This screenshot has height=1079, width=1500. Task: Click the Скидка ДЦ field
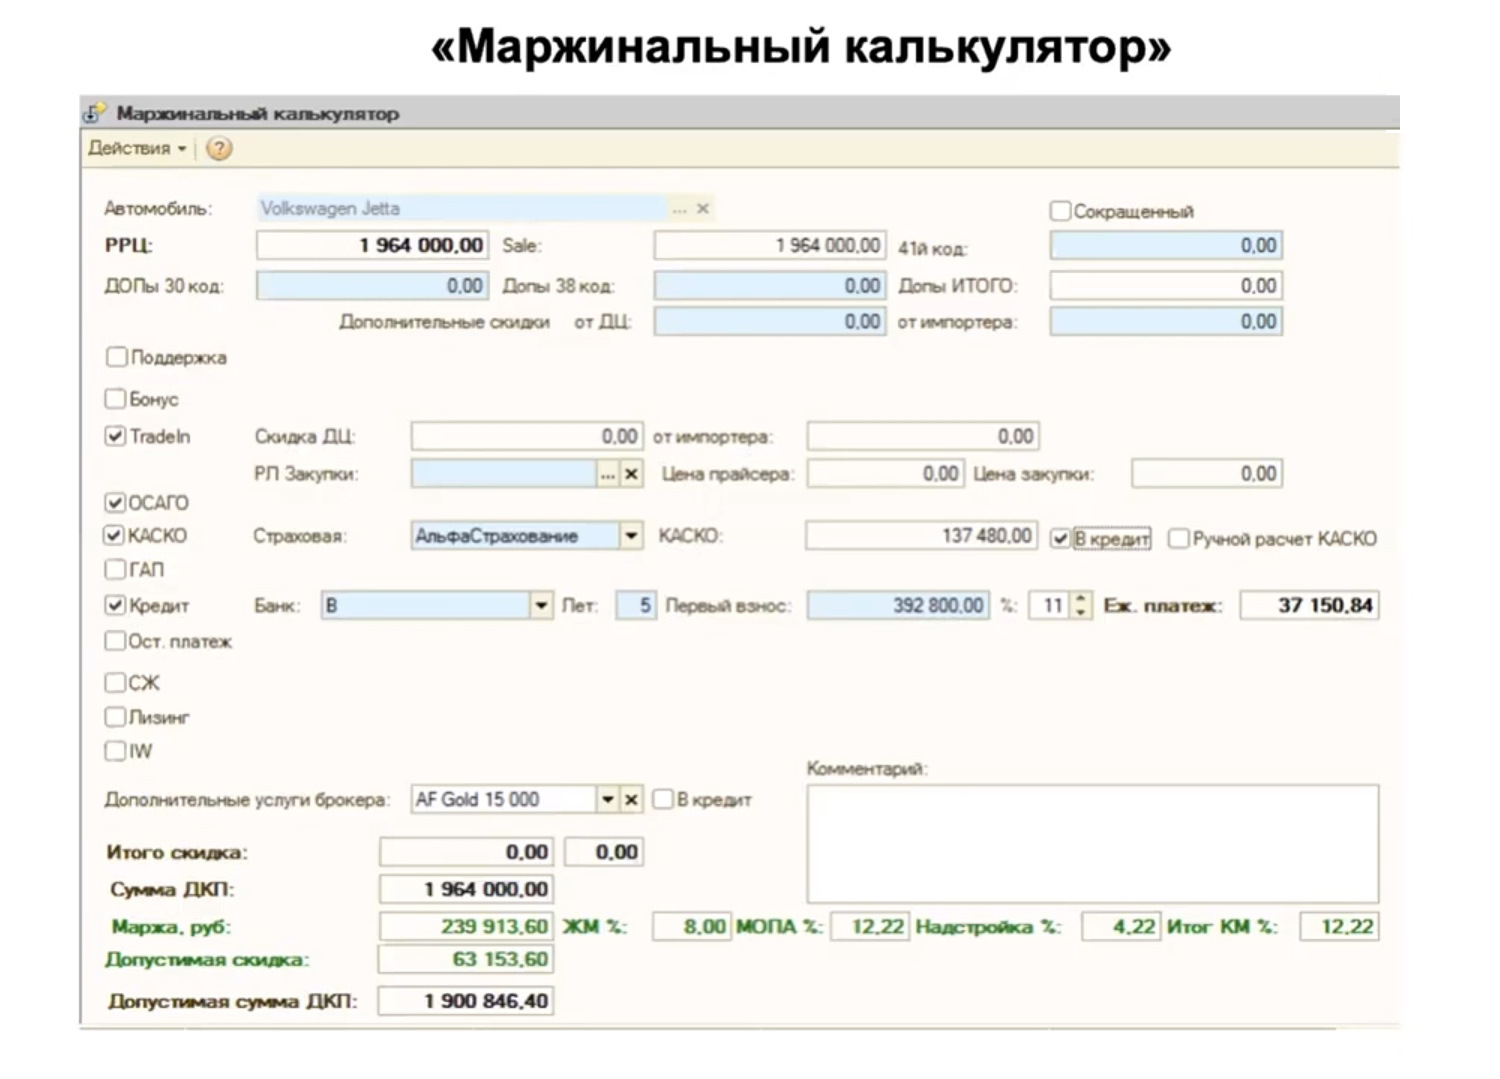pyautogui.click(x=527, y=436)
